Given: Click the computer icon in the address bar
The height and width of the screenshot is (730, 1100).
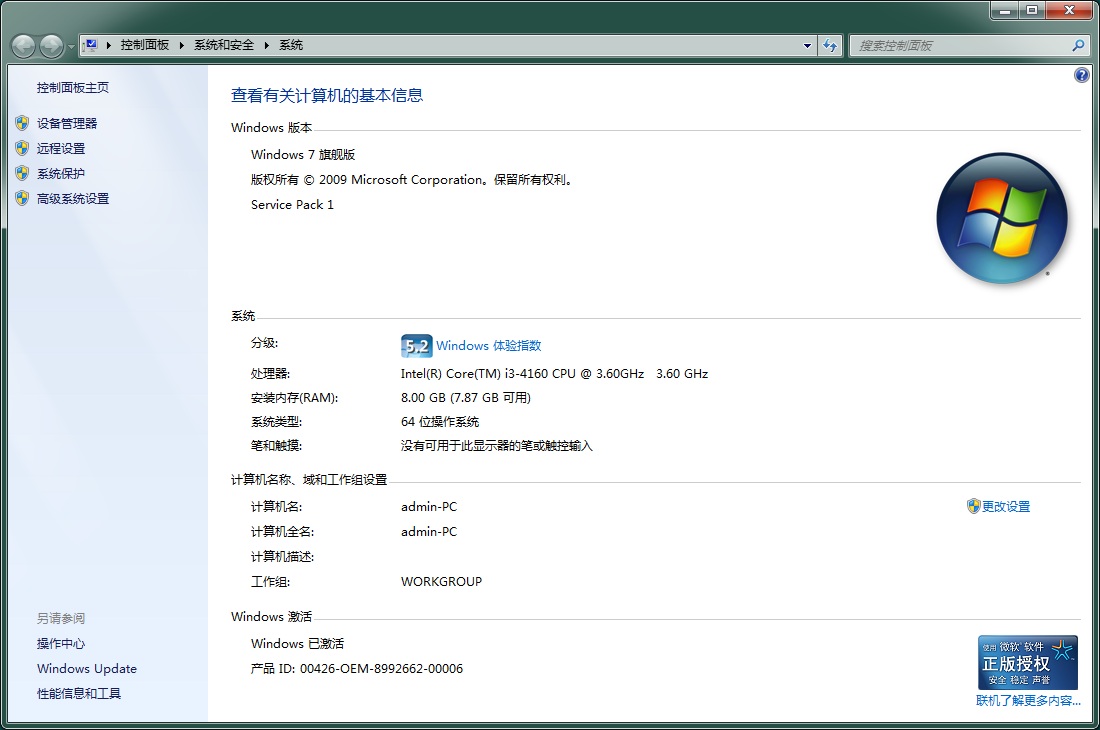Looking at the screenshot, I should coord(91,45).
